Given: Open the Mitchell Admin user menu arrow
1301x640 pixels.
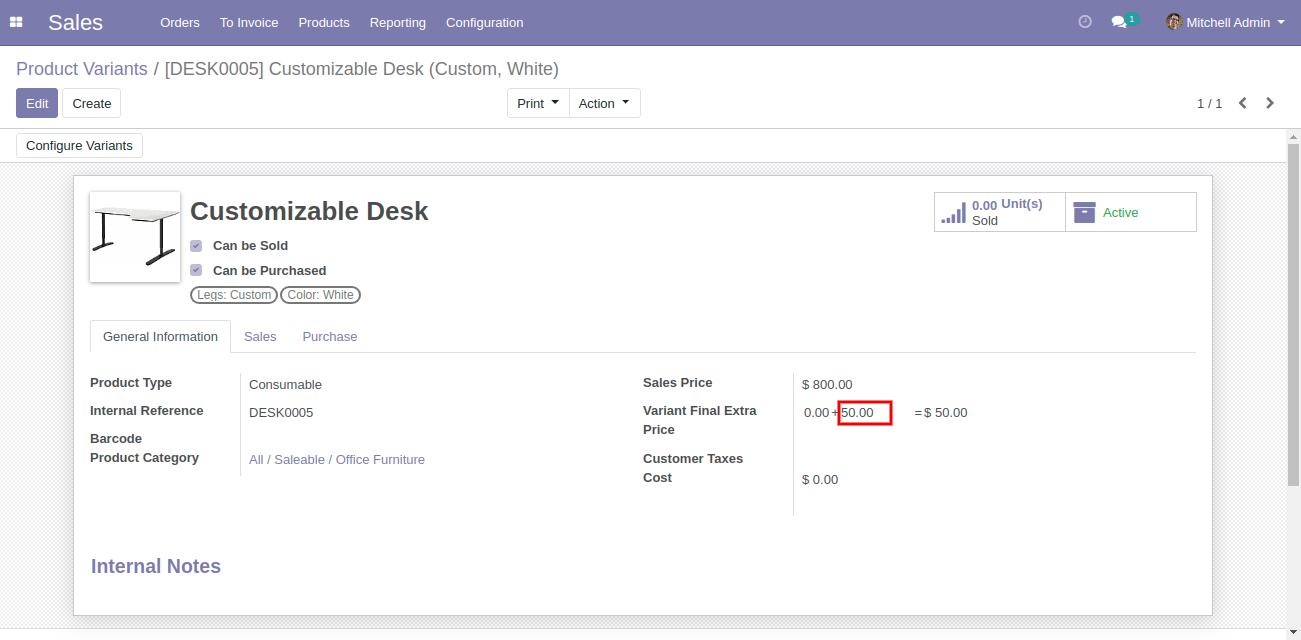Looking at the screenshot, I should (x=1281, y=22).
